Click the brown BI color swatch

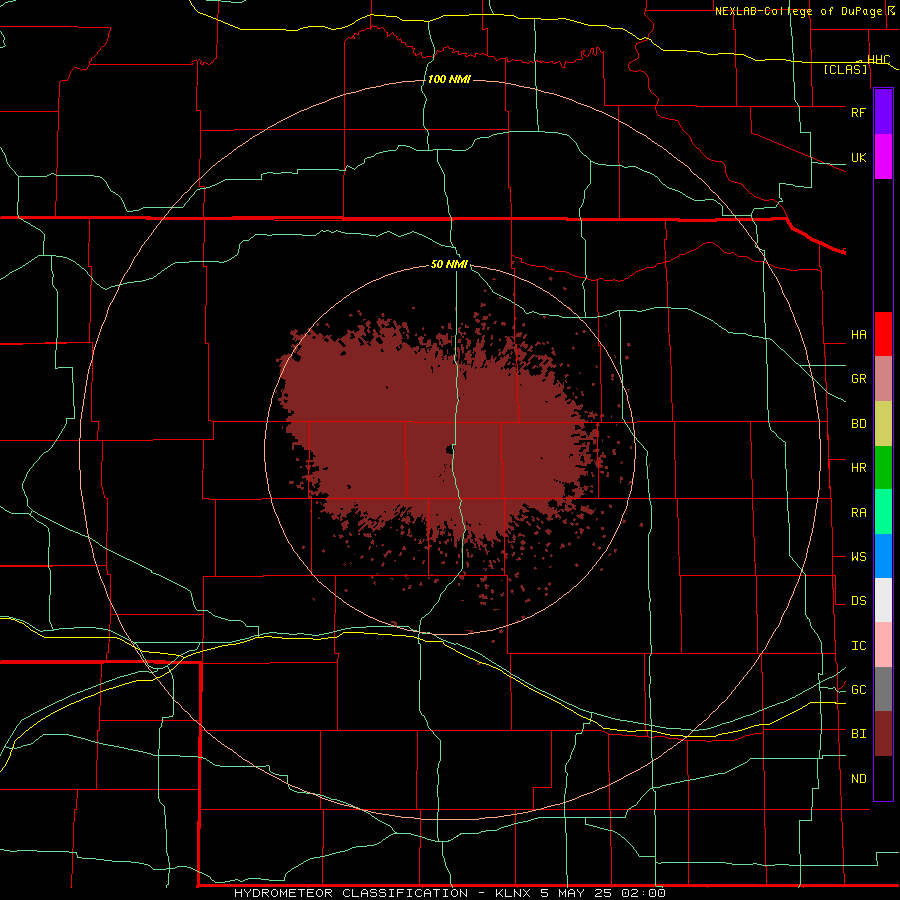(883, 734)
